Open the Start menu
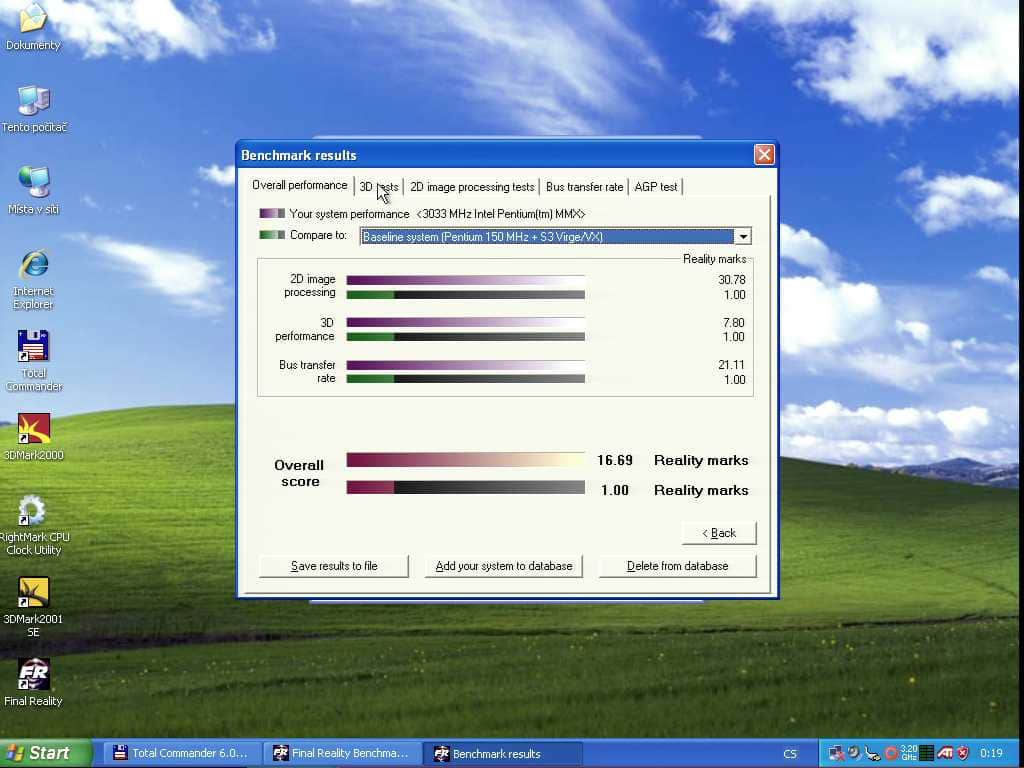 [44, 754]
